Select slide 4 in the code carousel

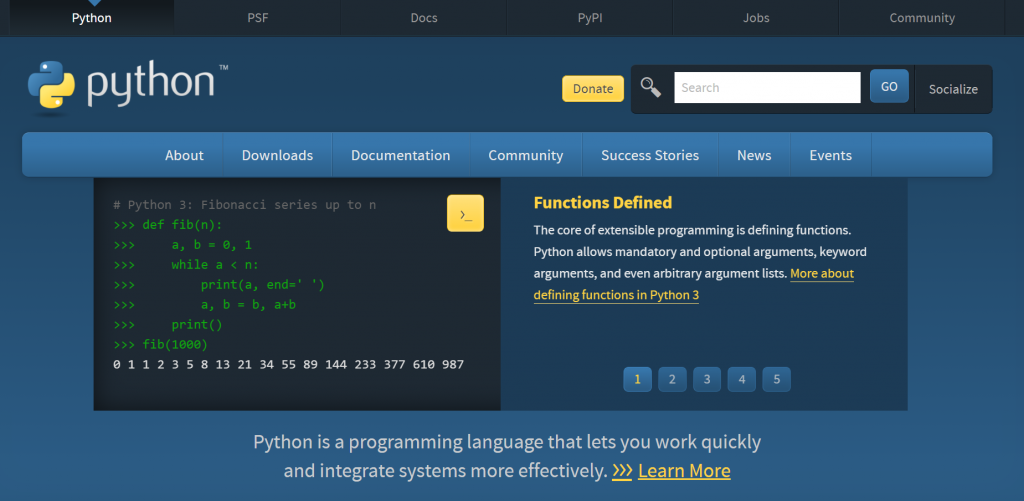click(741, 380)
